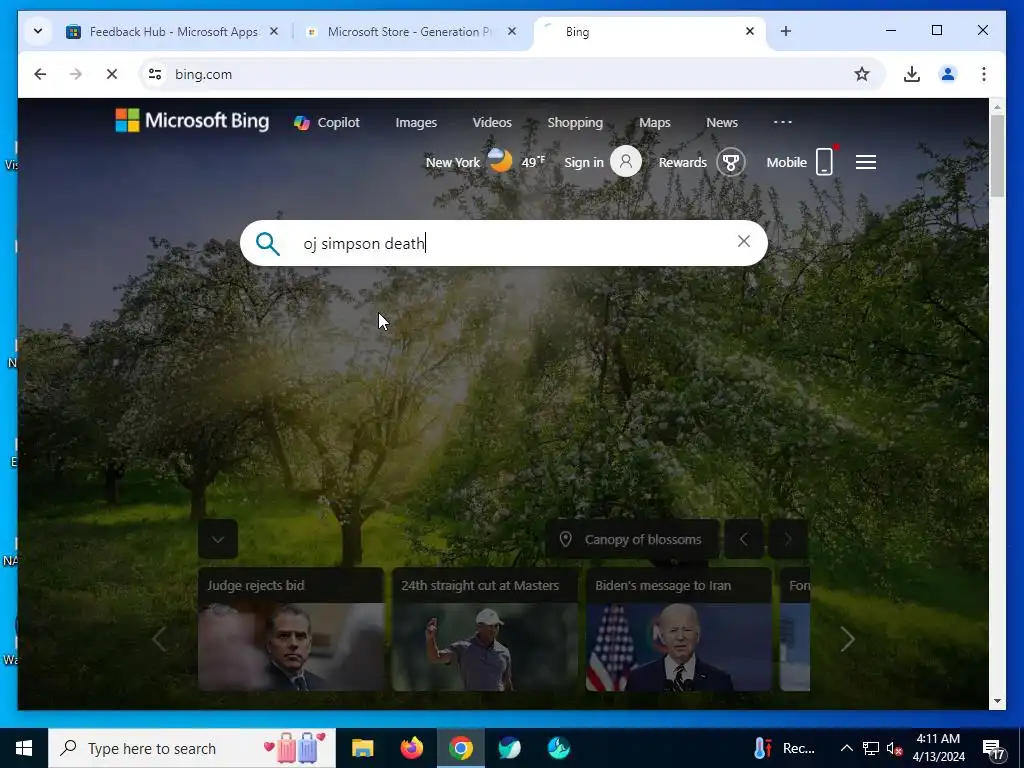1024x768 pixels.
Task: Close the Feedback Hub tab
Action: coord(274,31)
